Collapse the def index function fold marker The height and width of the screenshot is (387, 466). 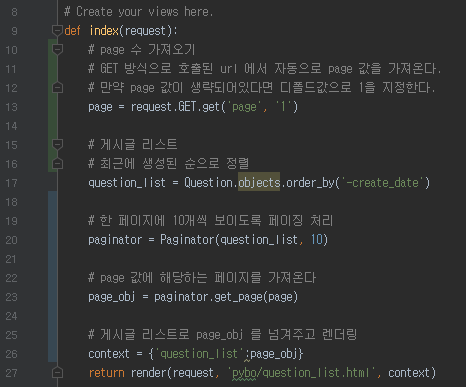[x=57, y=31]
